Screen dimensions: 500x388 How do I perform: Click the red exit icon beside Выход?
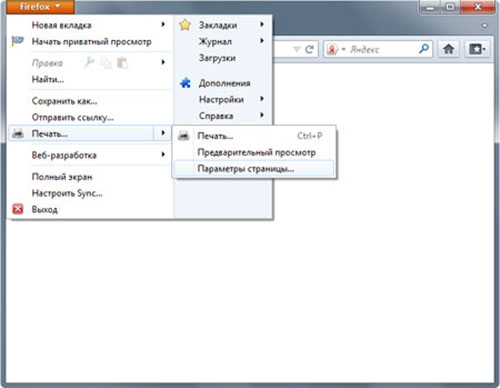pos(18,209)
